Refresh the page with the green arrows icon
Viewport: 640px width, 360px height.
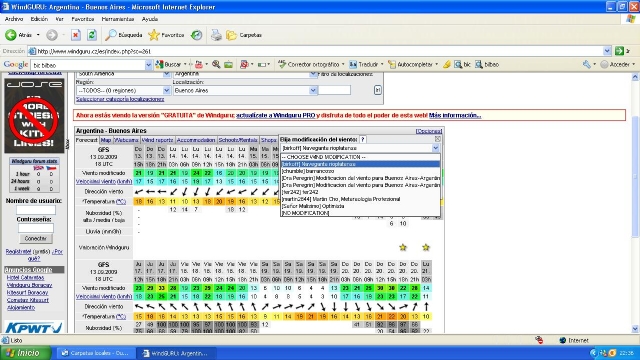[92, 35]
